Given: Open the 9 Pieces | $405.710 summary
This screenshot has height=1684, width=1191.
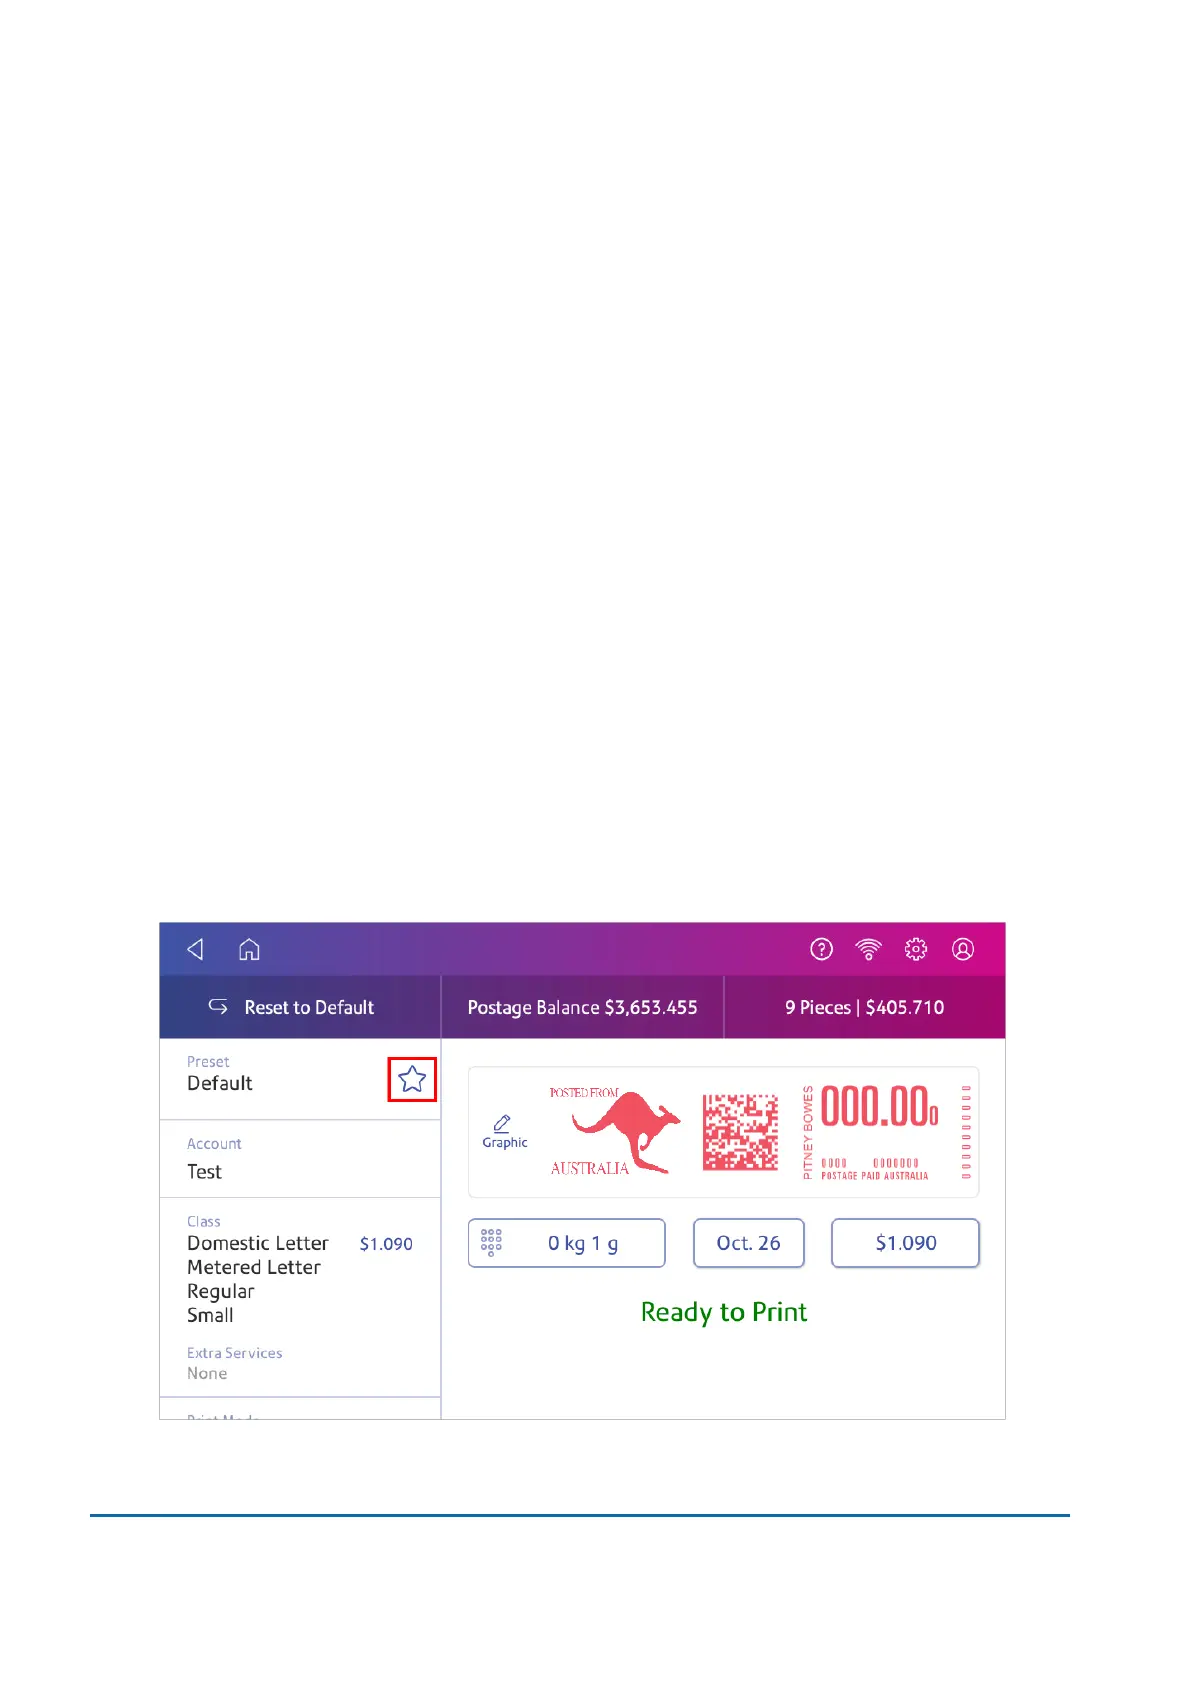Looking at the screenshot, I should [x=865, y=1007].
